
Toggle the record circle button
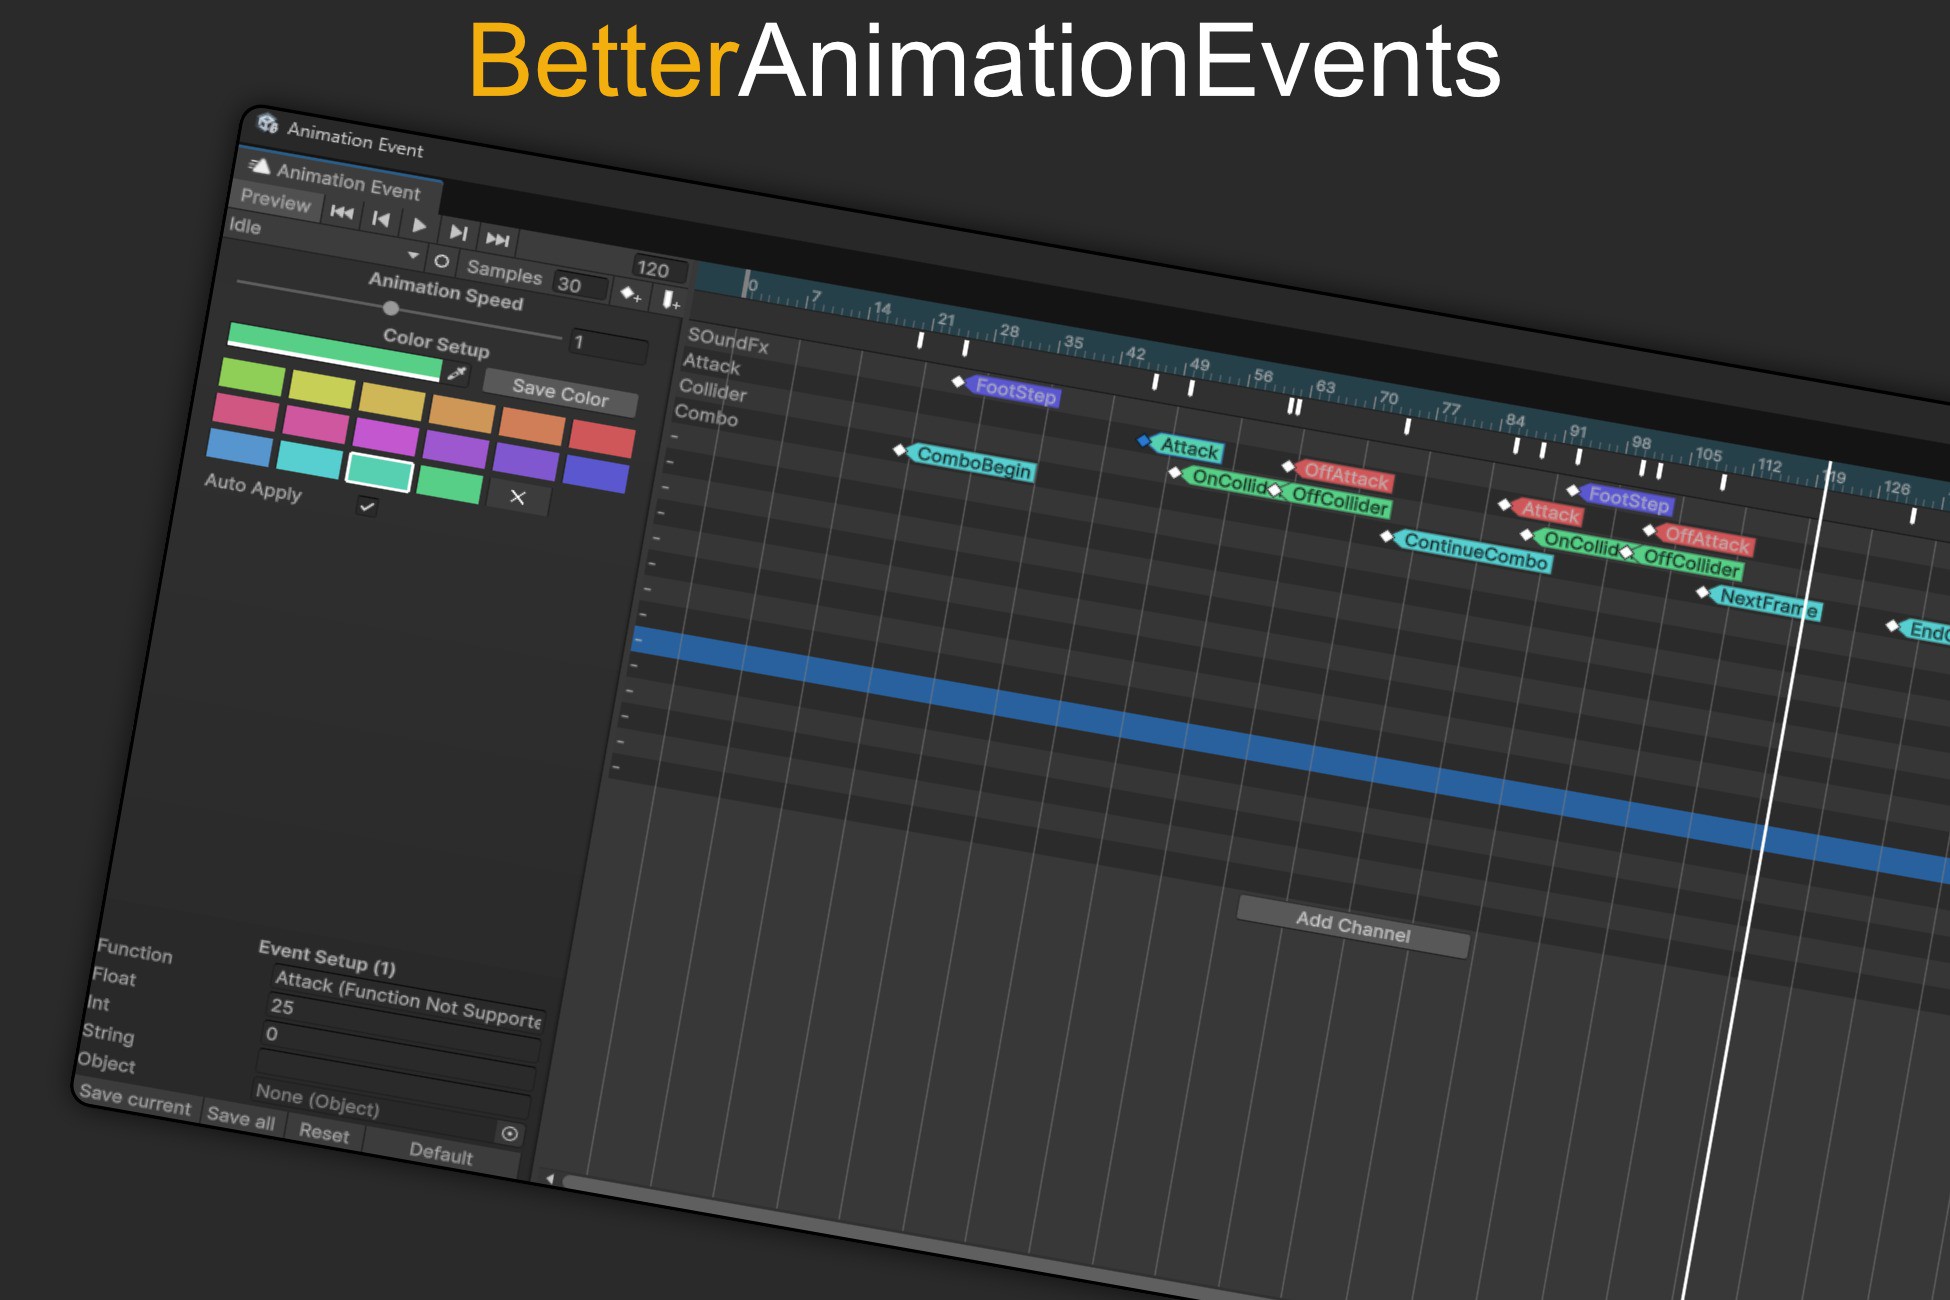pos(441,261)
